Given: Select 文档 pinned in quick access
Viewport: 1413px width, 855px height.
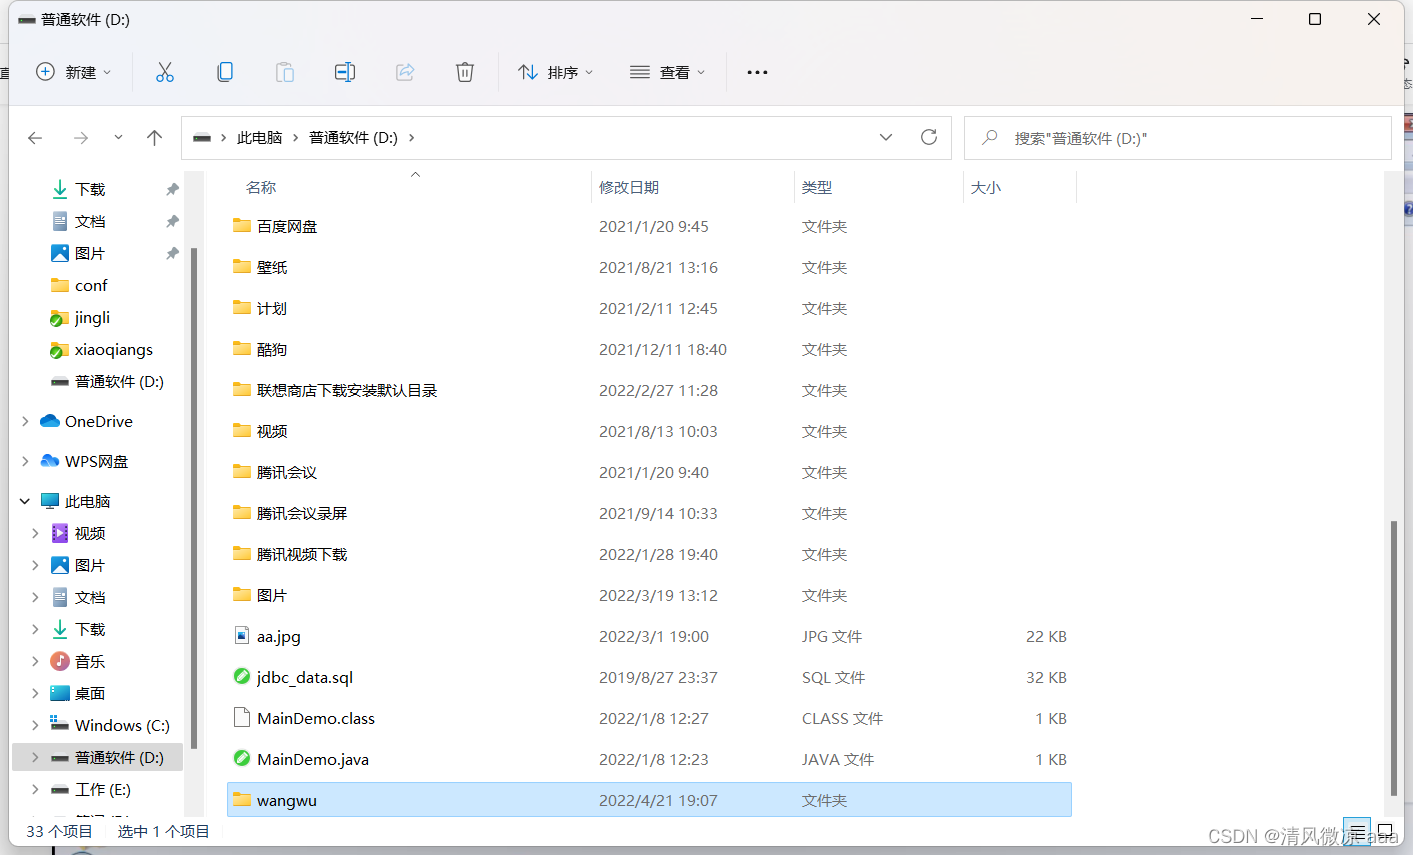Looking at the screenshot, I should 90,221.
